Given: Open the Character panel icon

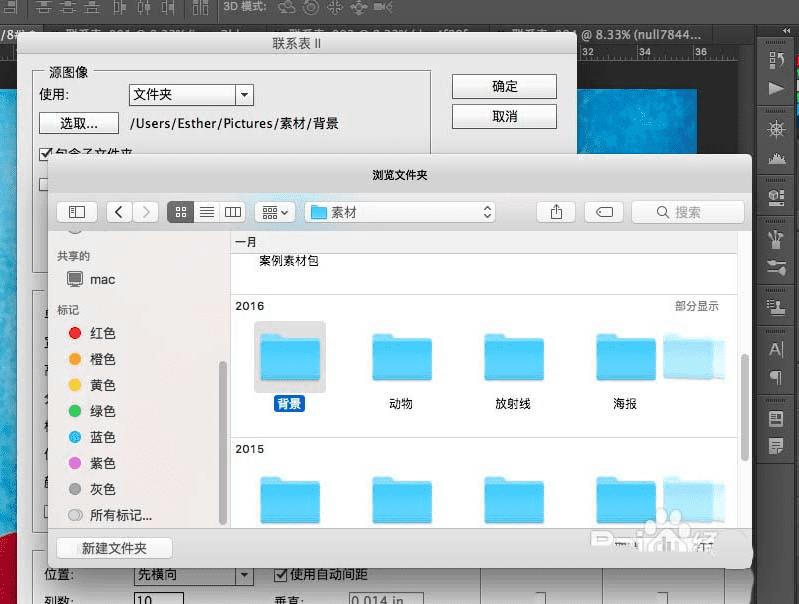Looking at the screenshot, I should [776, 350].
